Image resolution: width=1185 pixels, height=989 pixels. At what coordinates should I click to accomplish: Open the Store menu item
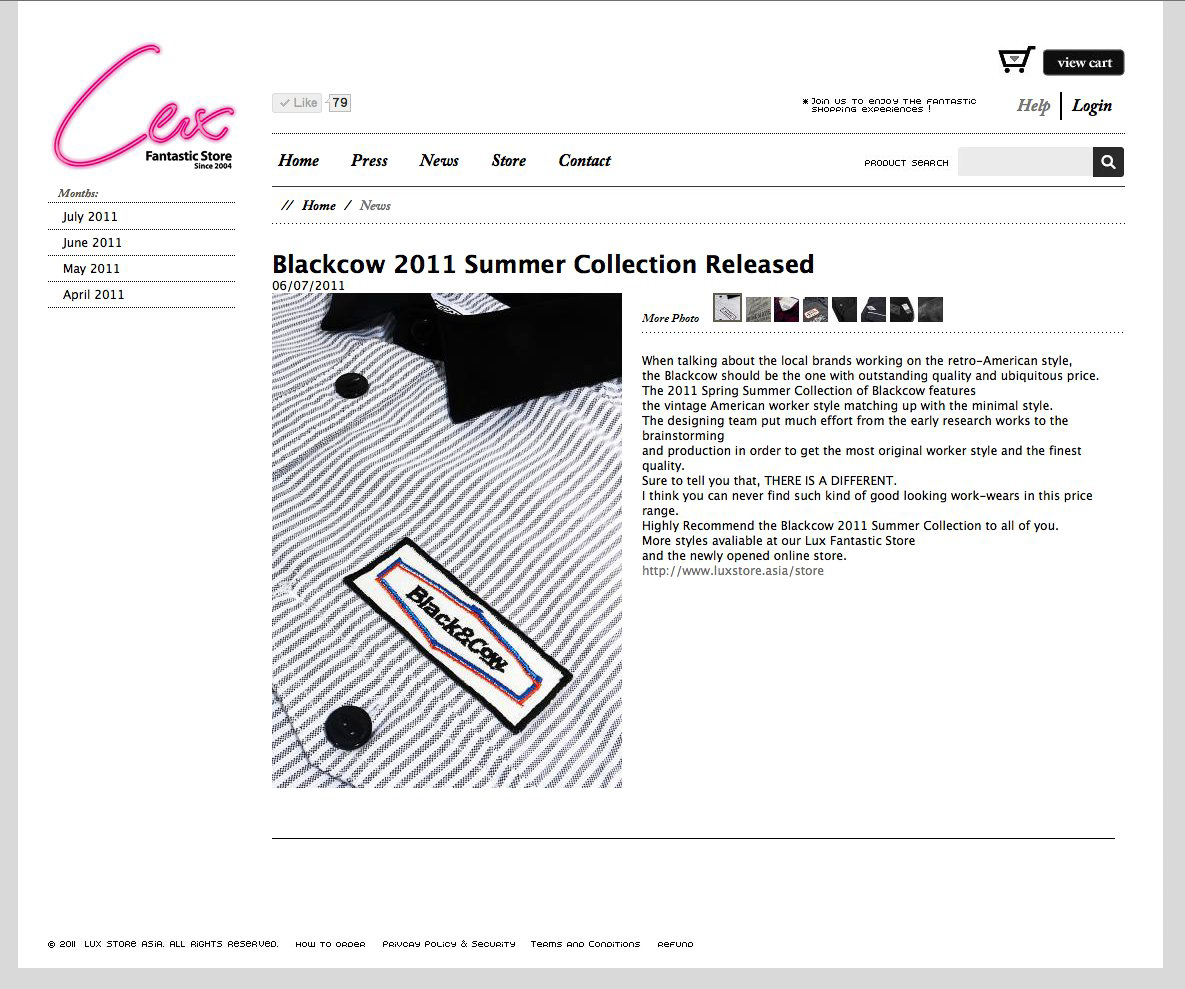pyautogui.click(x=509, y=160)
